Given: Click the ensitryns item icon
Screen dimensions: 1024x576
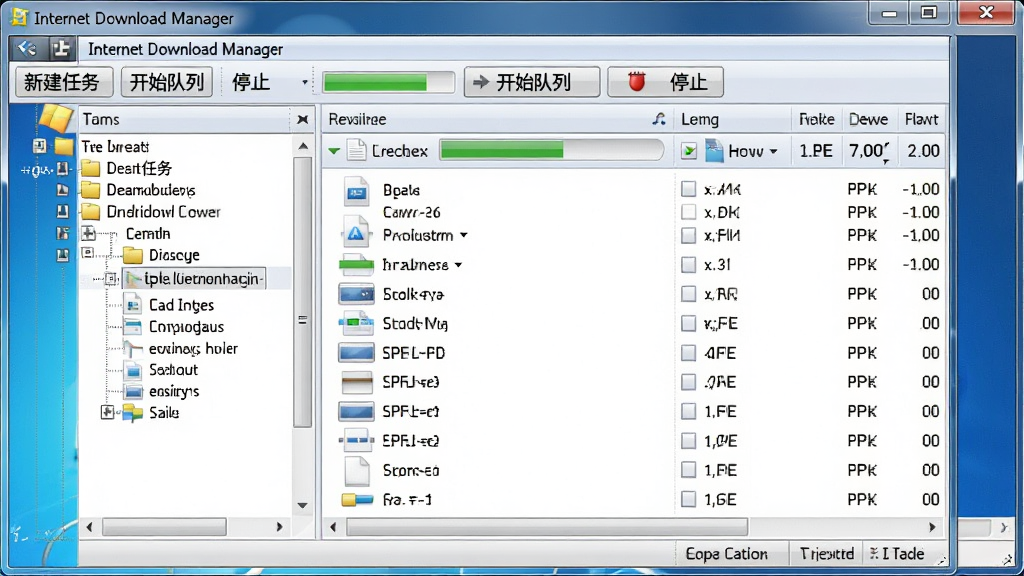Looking at the screenshot, I should [x=133, y=392].
